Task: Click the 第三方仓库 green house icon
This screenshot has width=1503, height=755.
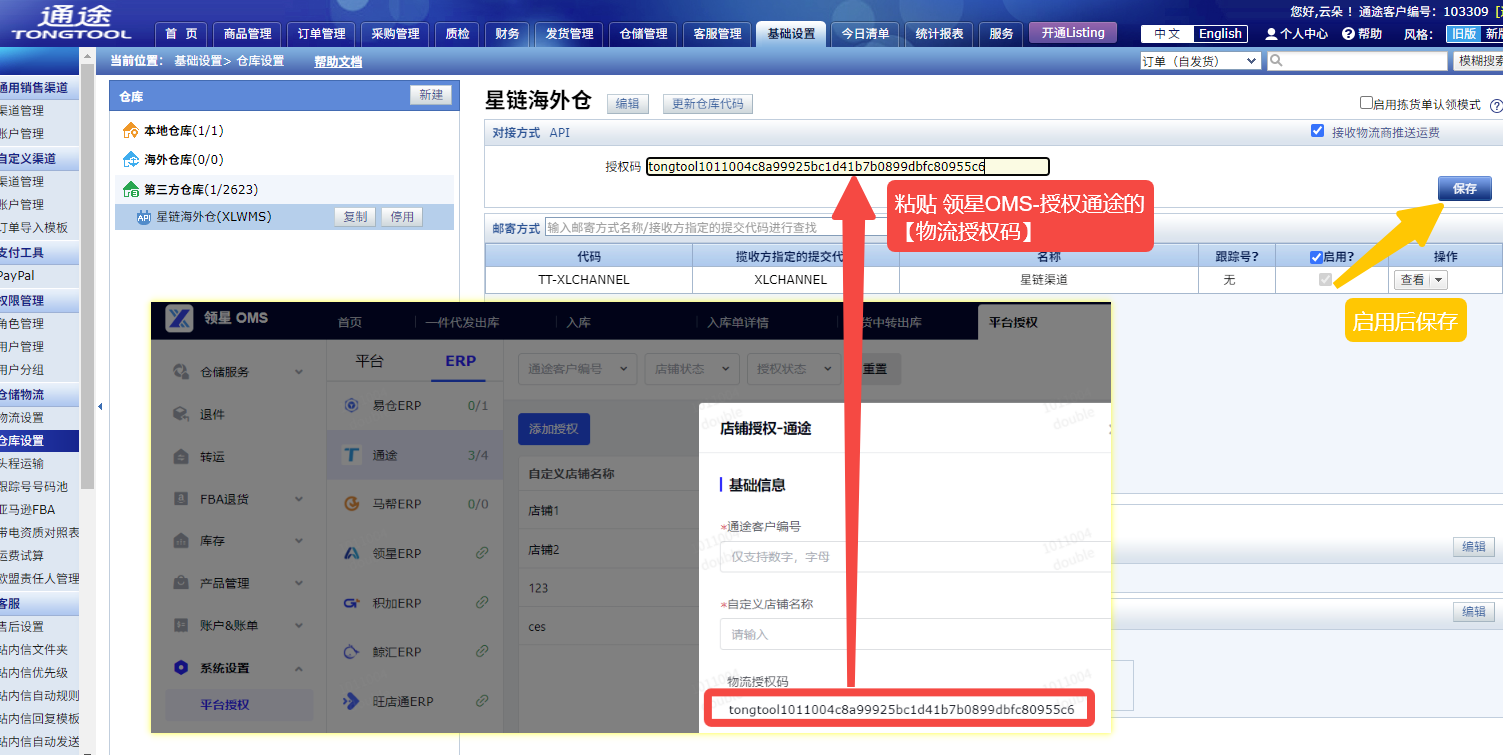Action: pyautogui.click(x=130, y=189)
